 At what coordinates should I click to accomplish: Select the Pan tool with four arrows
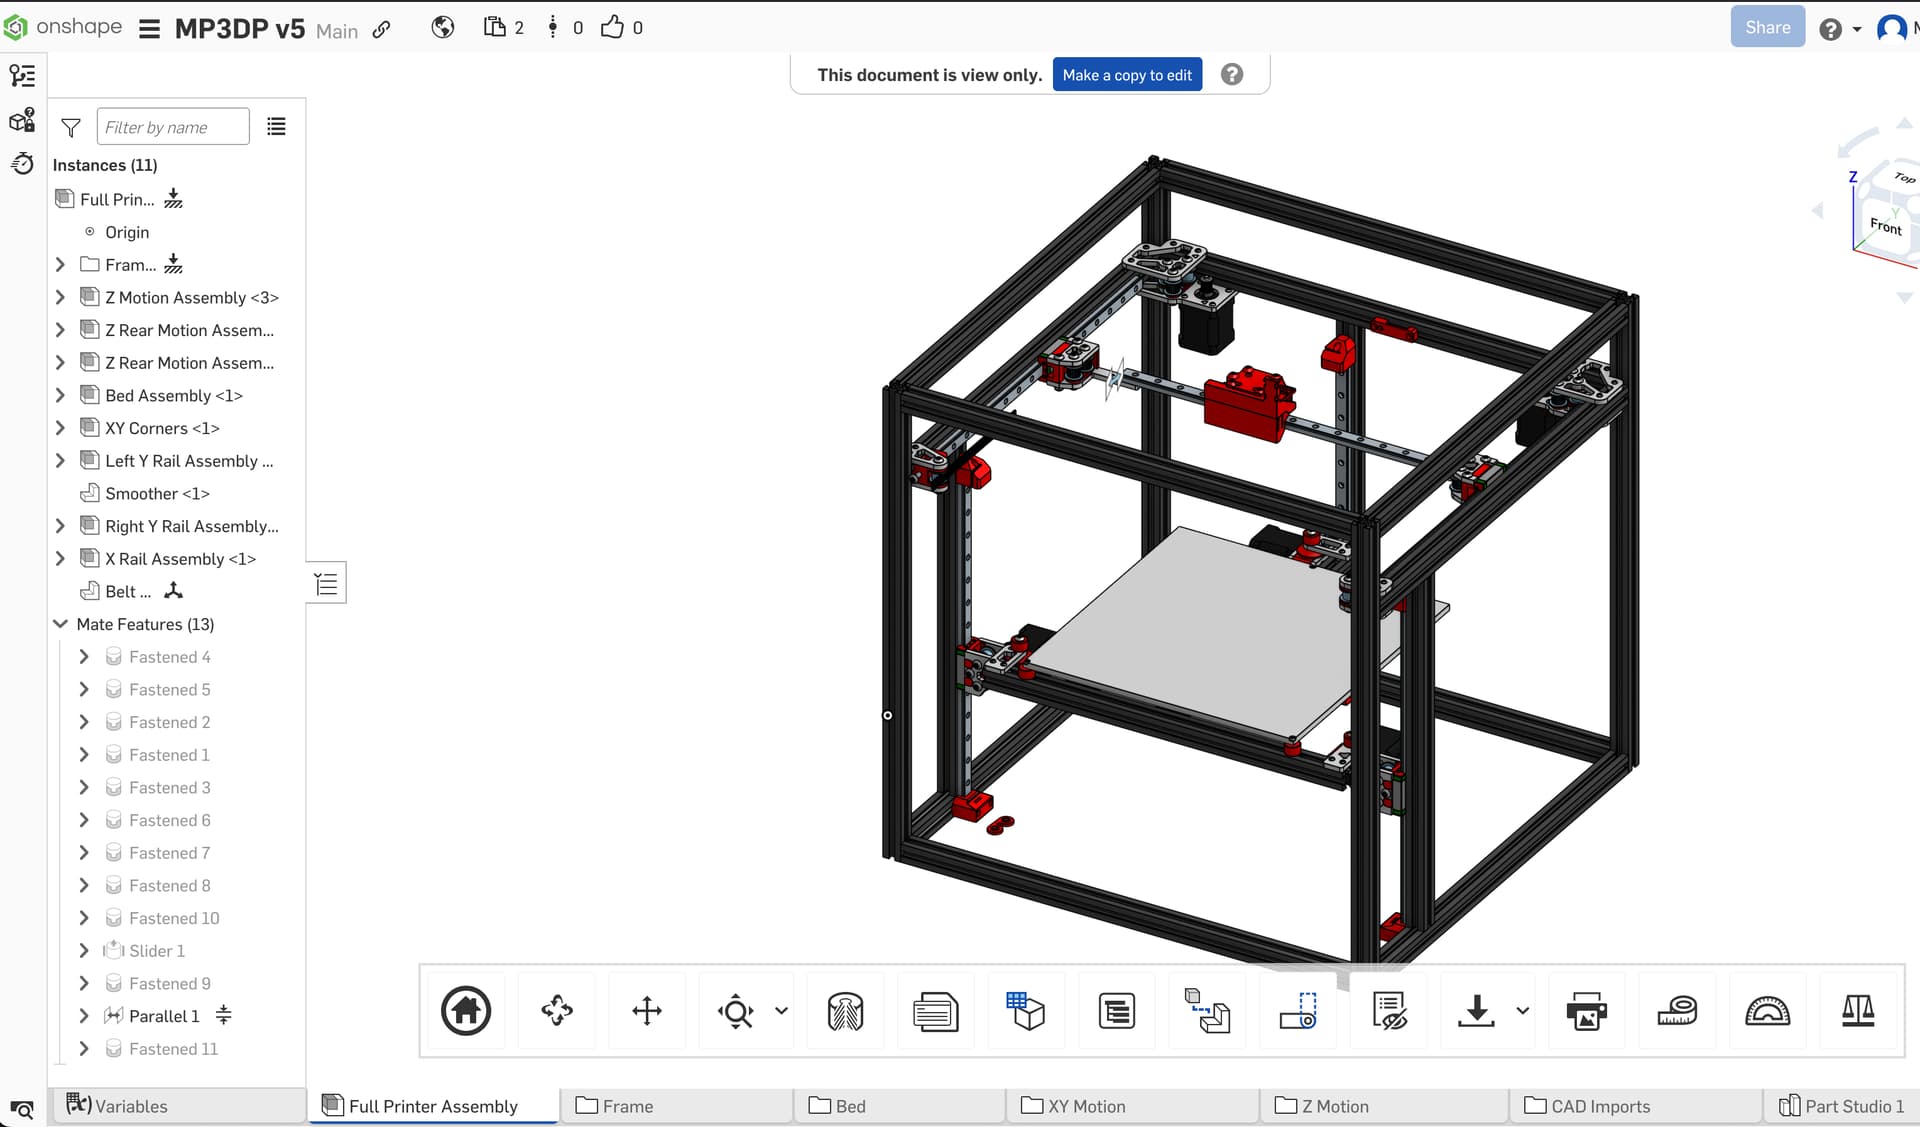click(647, 1011)
